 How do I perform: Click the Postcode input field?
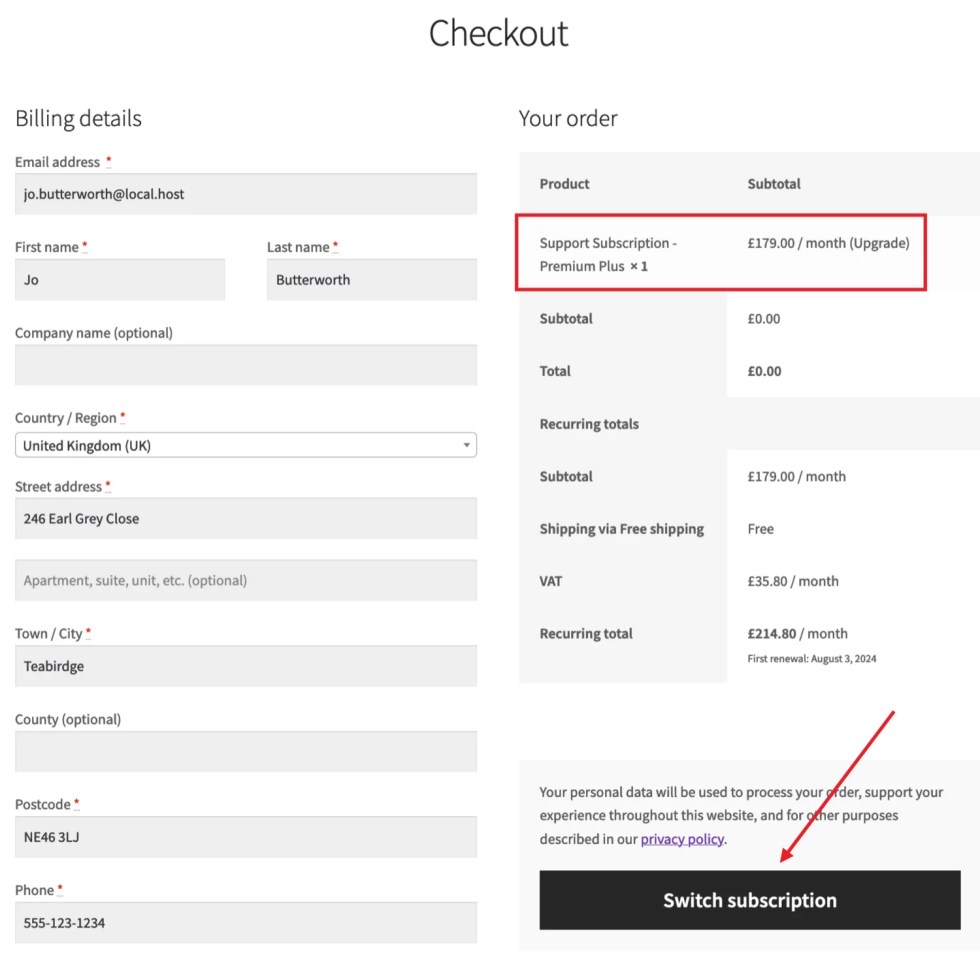(245, 837)
